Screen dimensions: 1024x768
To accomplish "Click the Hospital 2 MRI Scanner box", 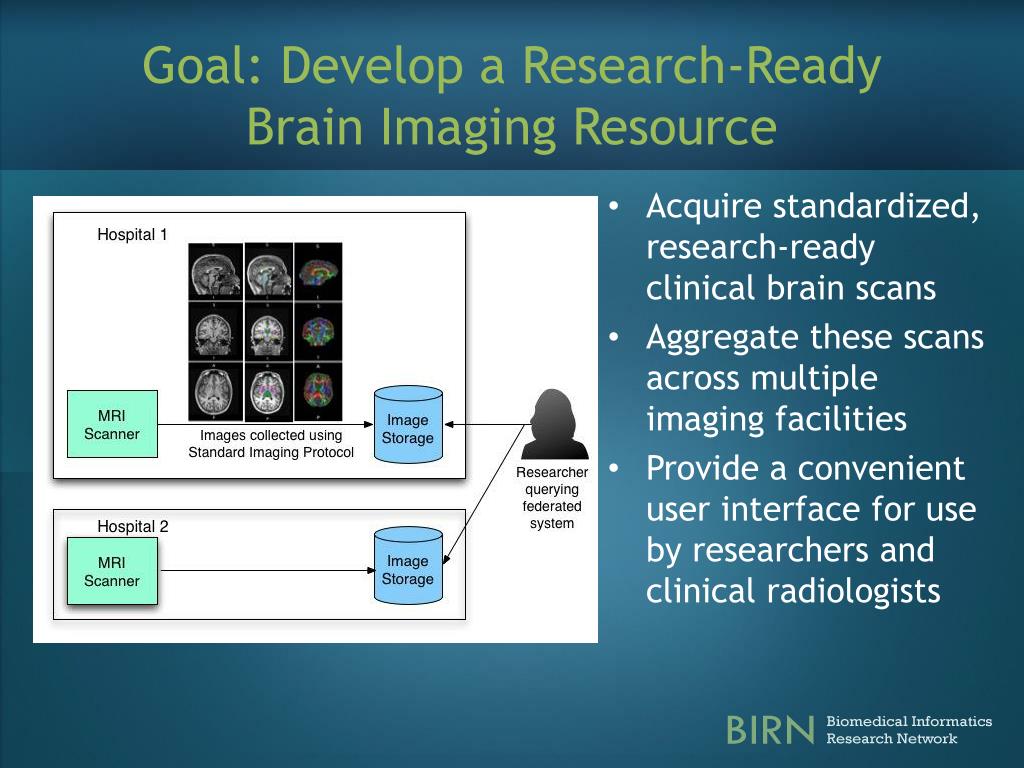I will coord(112,571).
